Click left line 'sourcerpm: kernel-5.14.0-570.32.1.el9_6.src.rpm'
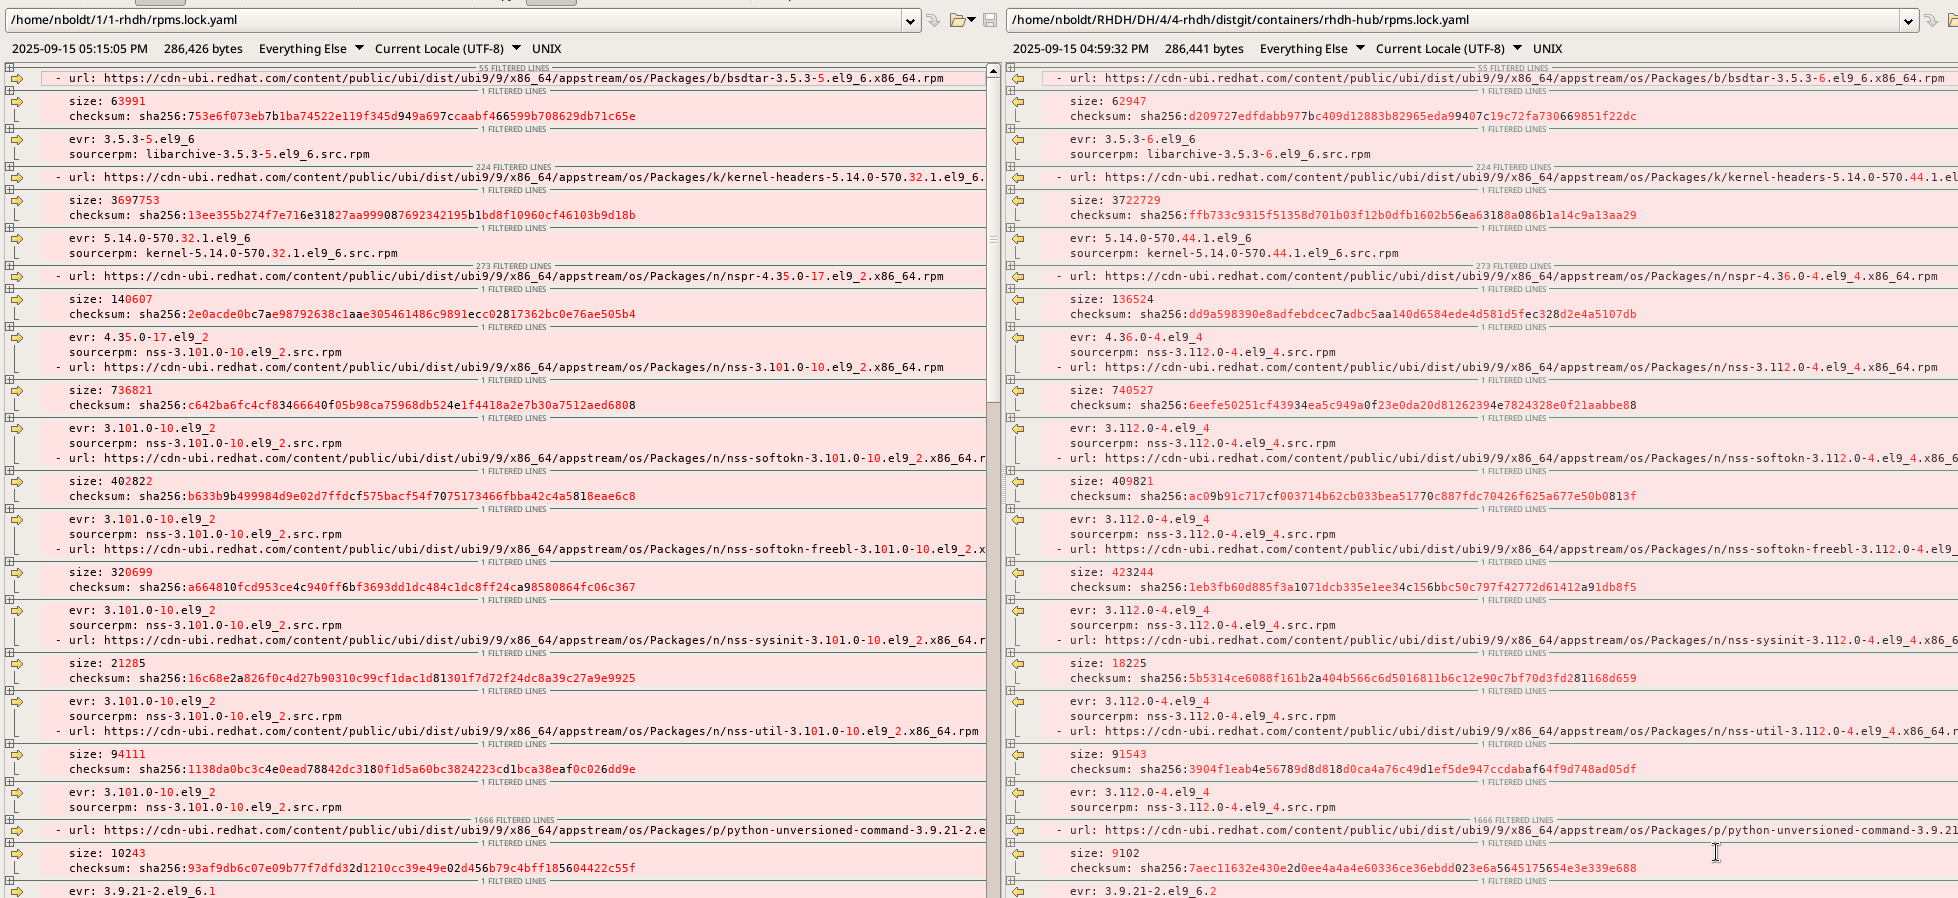The image size is (1958, 898). point(233,253)
